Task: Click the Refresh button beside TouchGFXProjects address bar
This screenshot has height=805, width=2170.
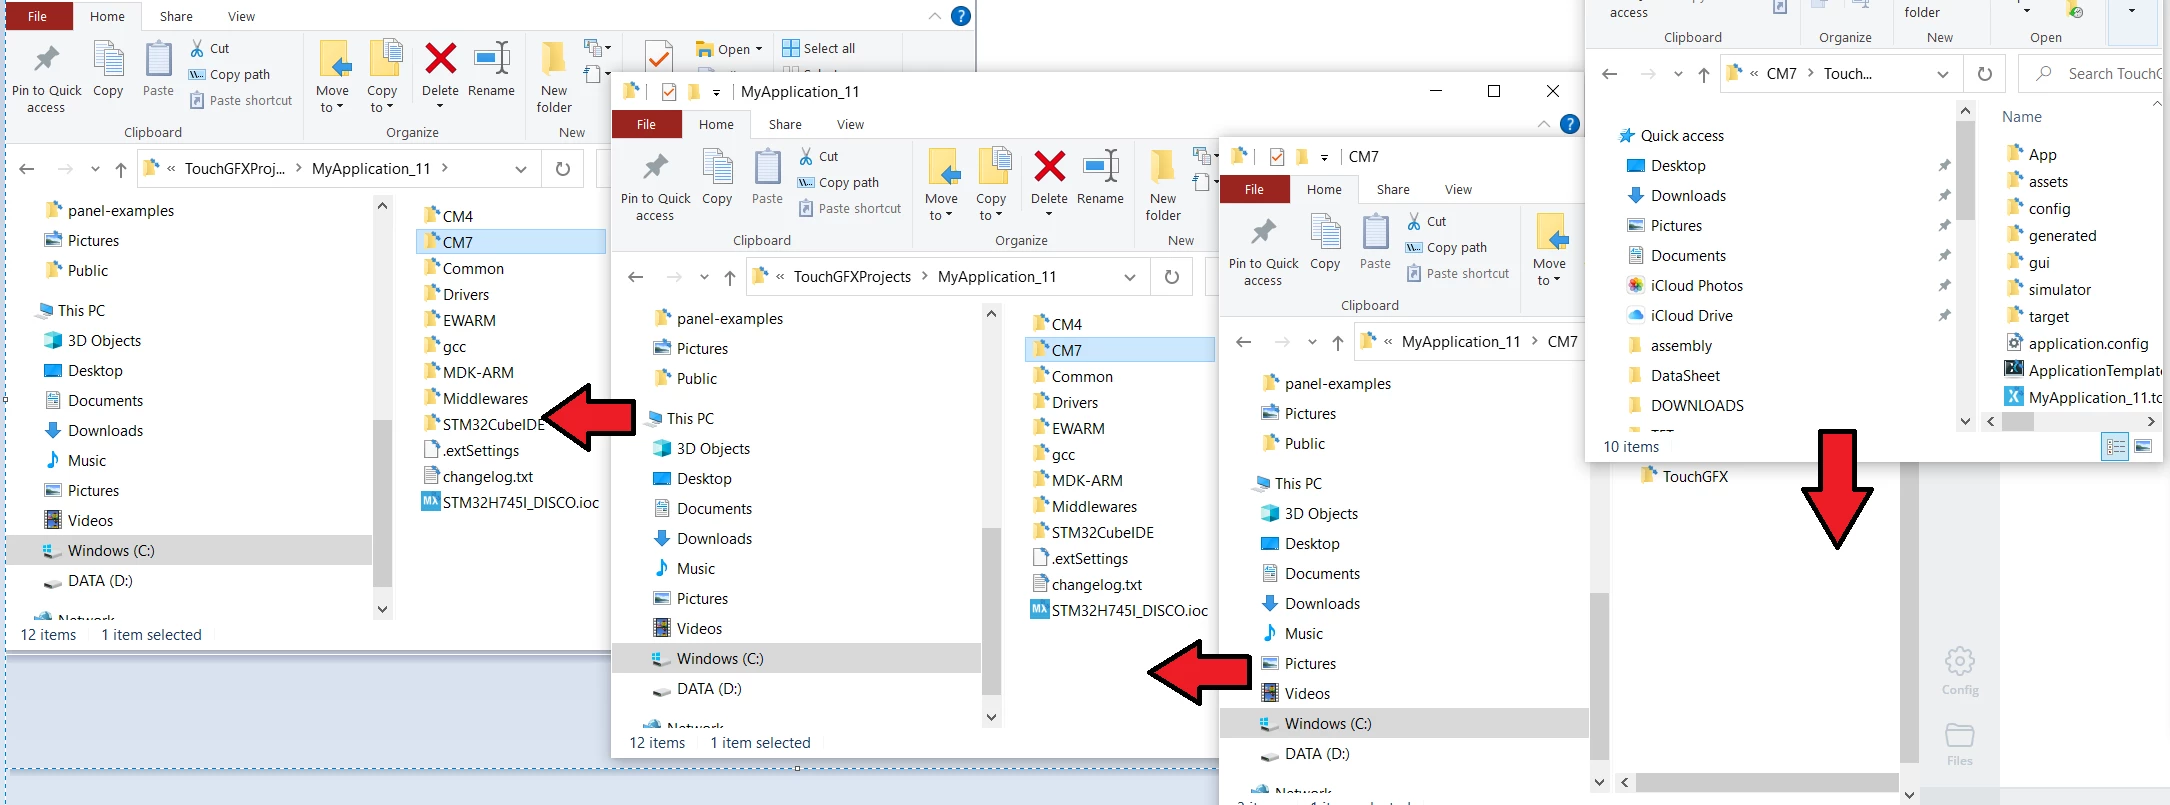Action: point(1172,277)
